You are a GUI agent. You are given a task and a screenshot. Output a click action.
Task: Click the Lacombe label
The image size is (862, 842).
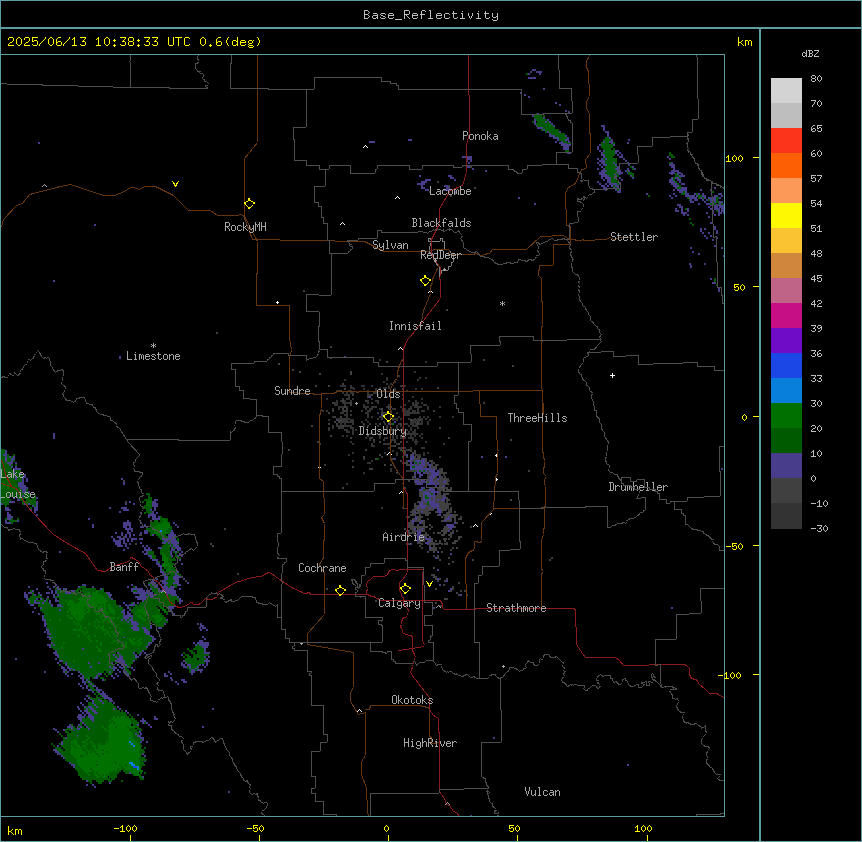pyautogui.click(x=450, y=191)
